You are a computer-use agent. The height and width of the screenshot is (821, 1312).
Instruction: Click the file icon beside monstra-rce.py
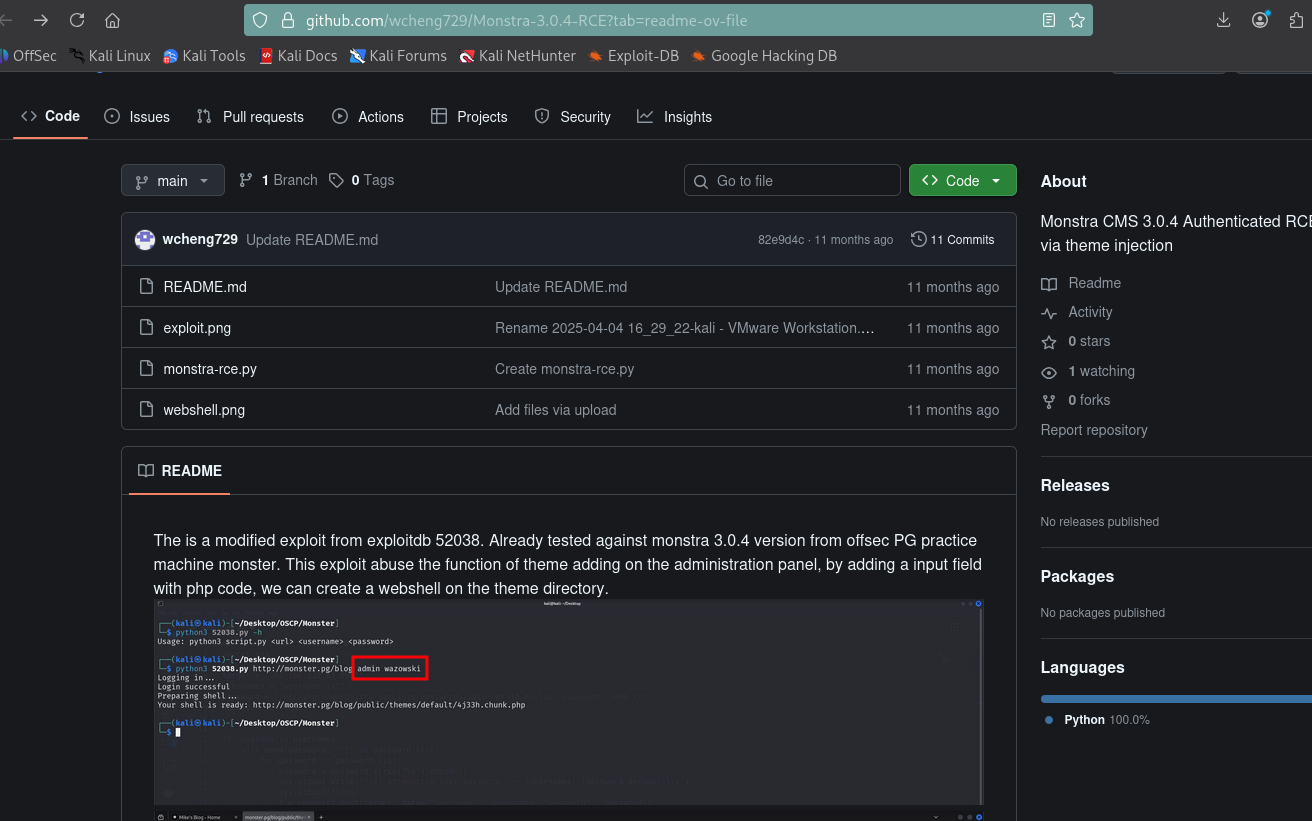pyautogui.click(x=146, y=369)
